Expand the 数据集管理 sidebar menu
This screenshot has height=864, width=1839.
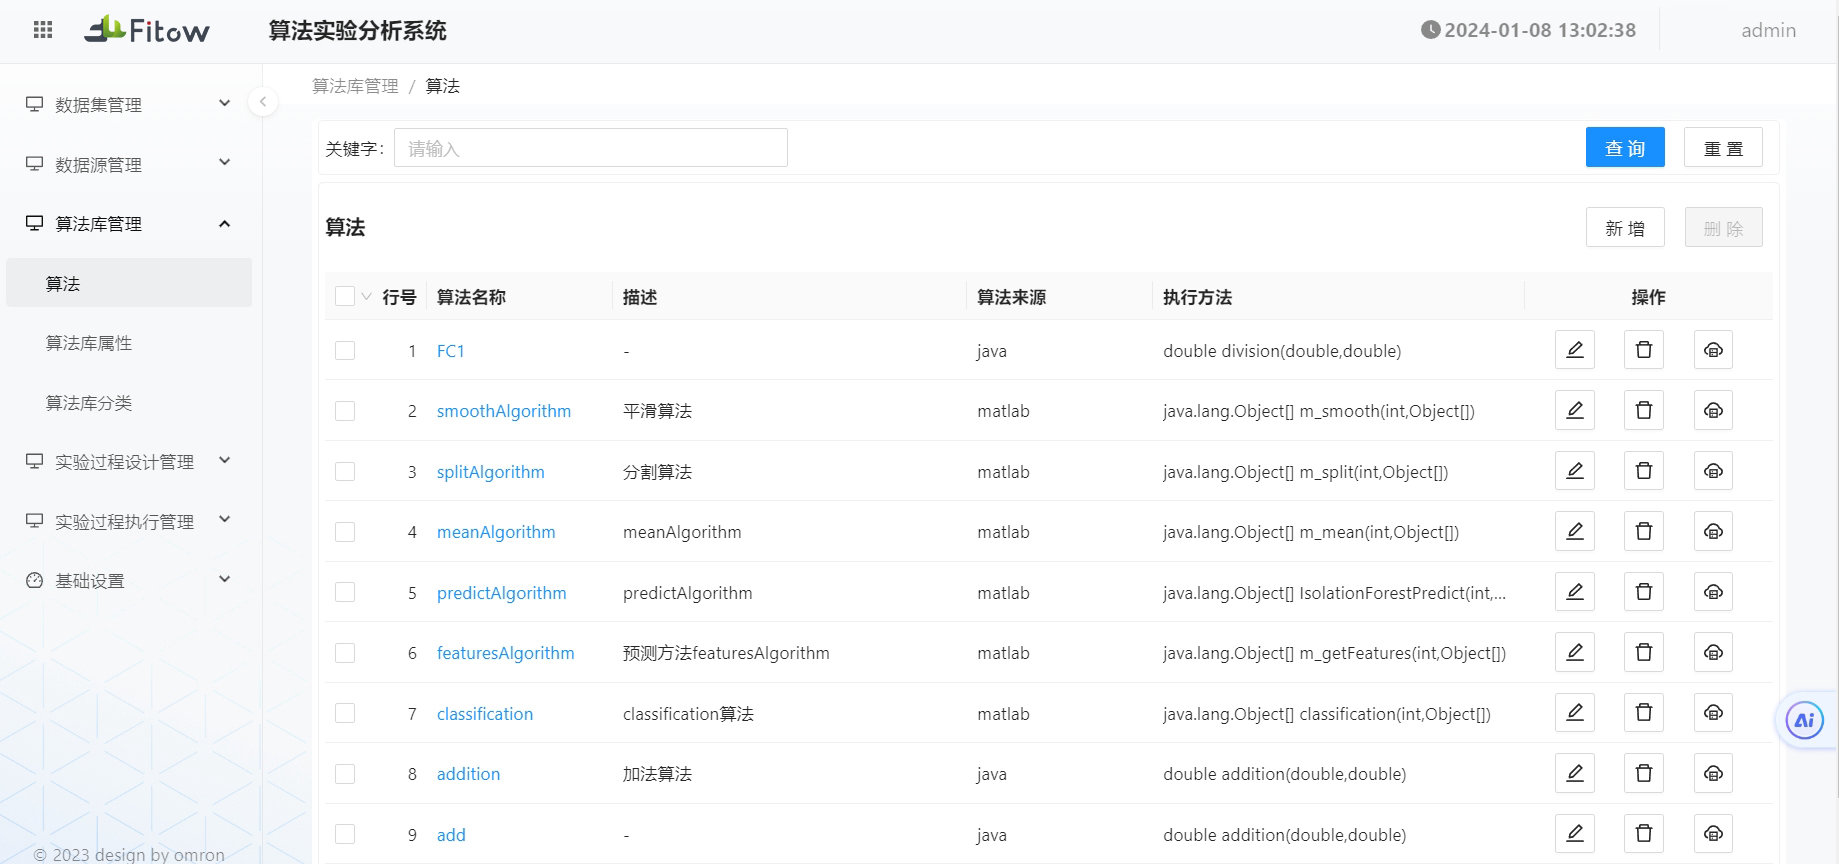click(129, 104)
